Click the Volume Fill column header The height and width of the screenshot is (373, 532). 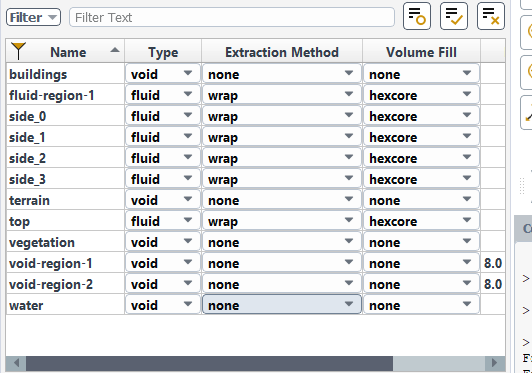[x=421, y=52]
